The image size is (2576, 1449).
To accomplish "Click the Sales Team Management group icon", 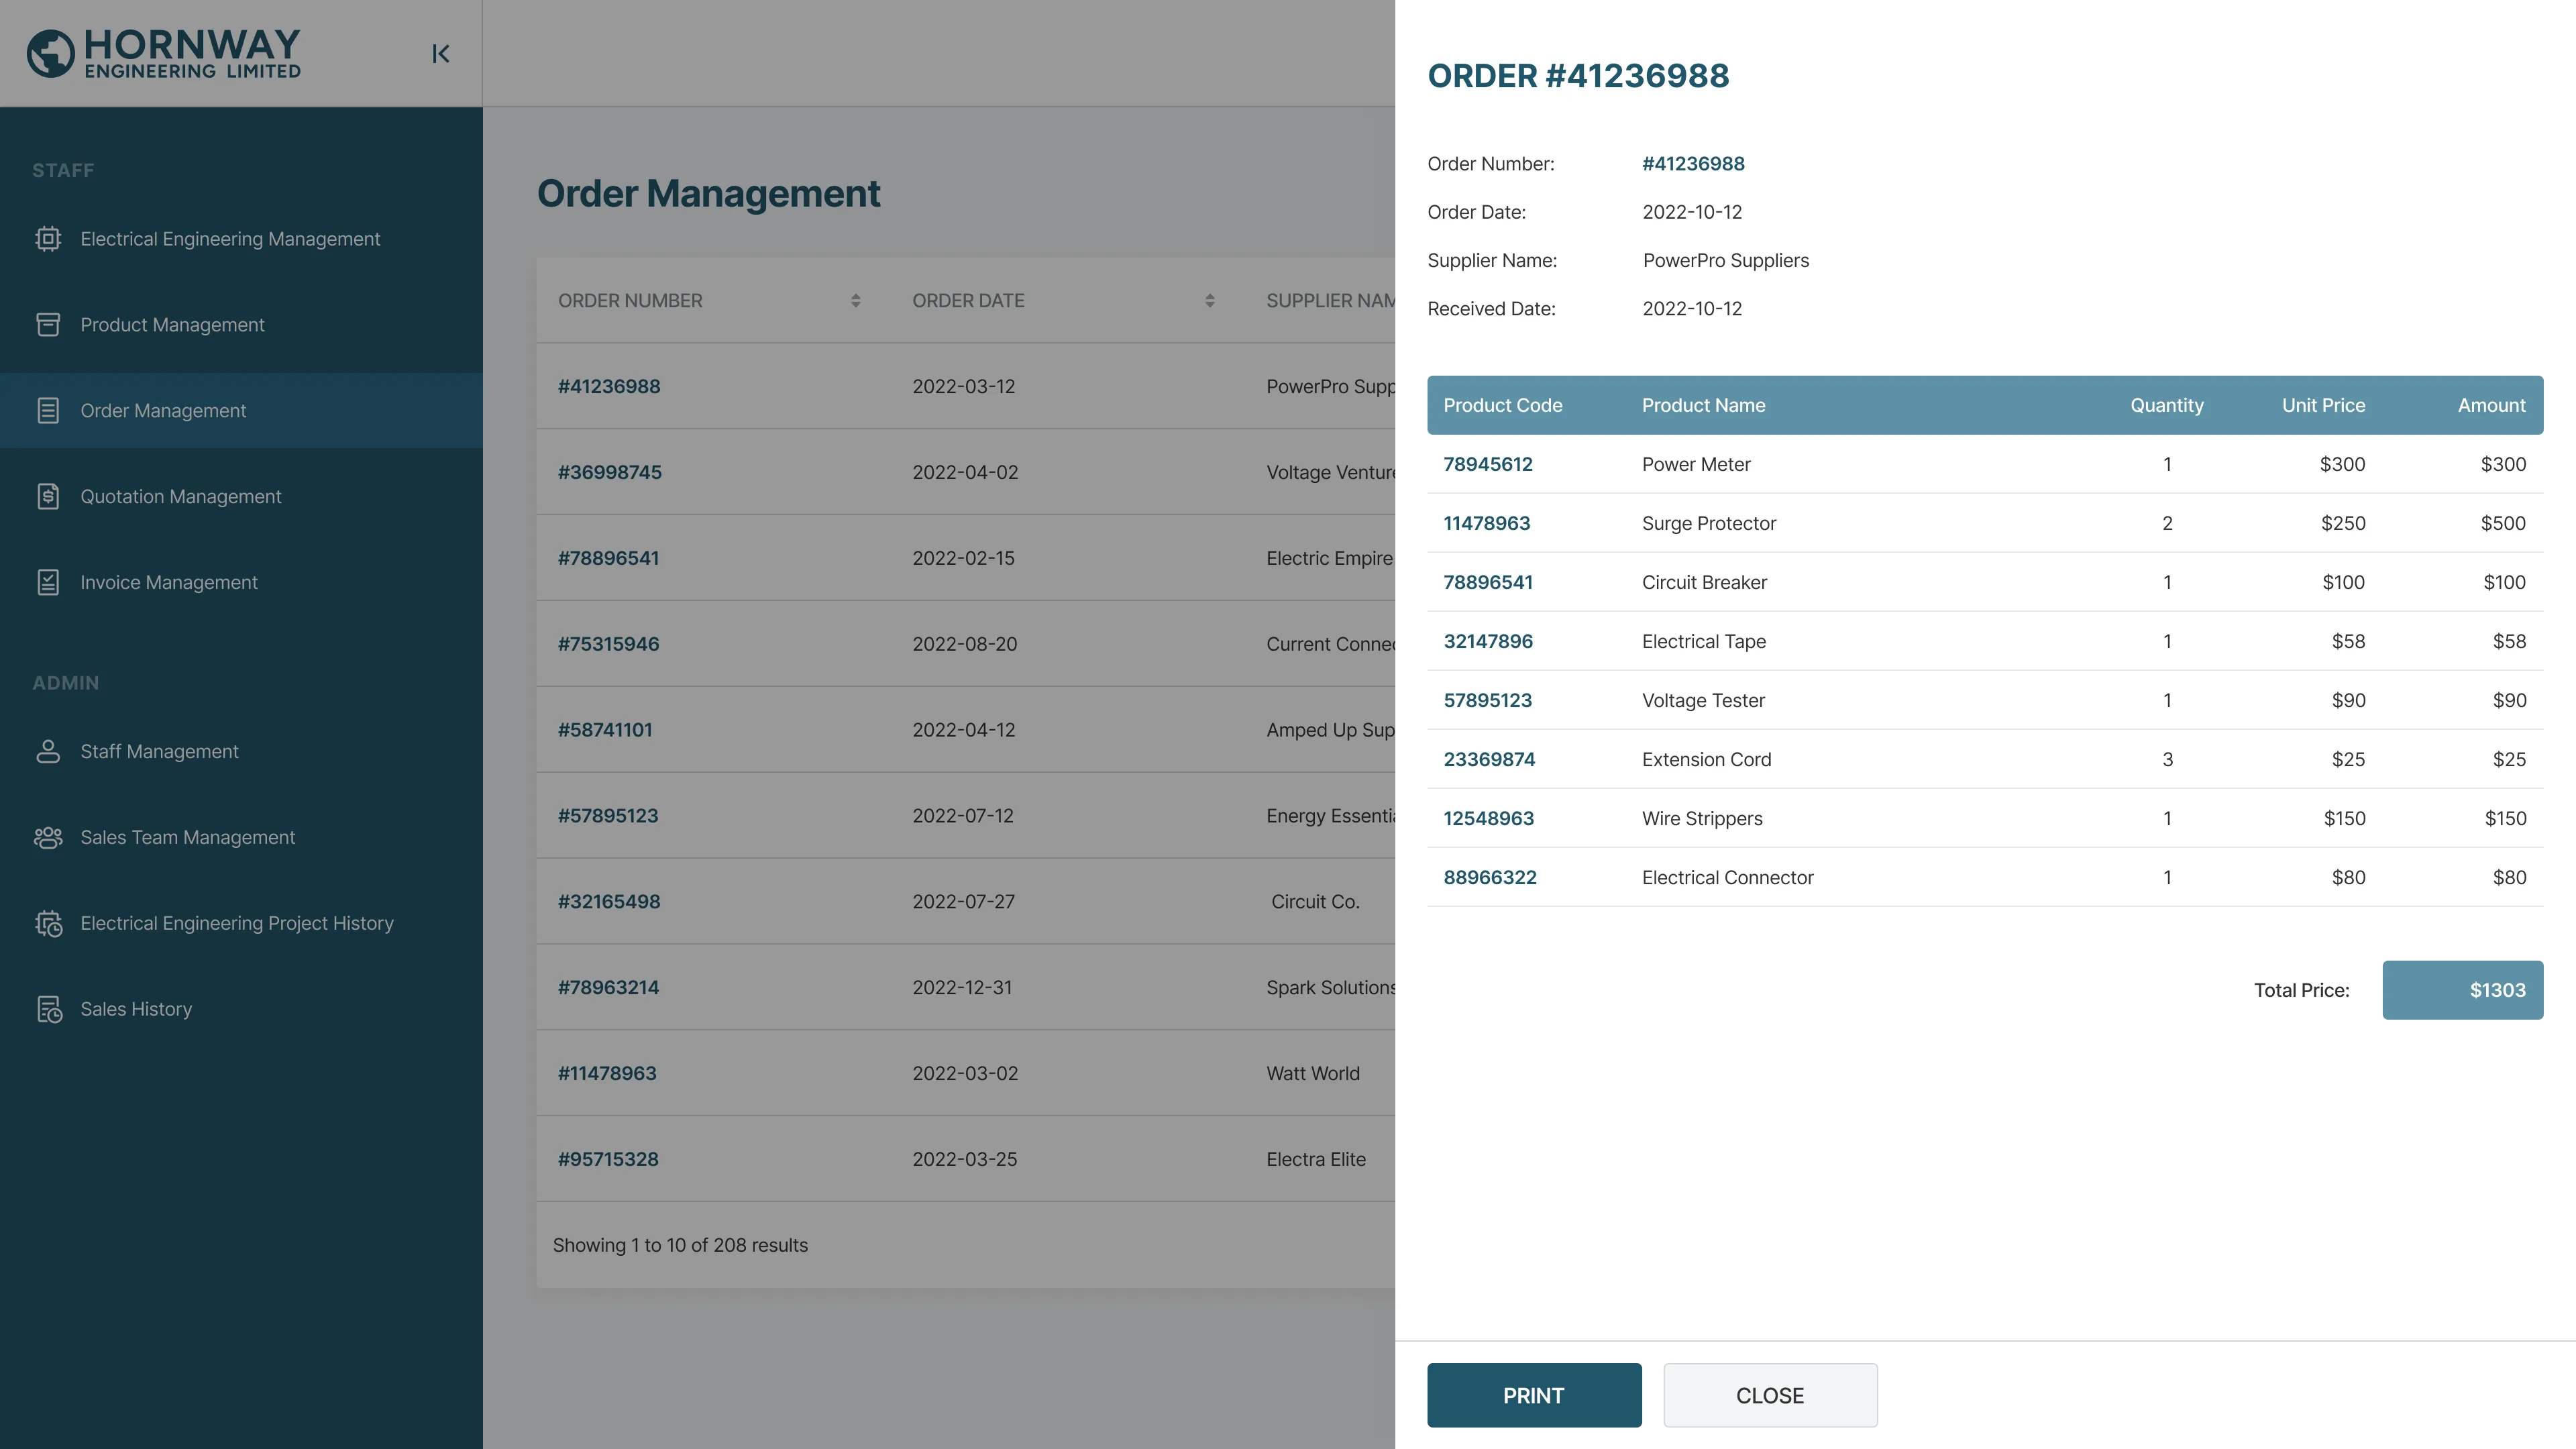I will tap(48, 838).
